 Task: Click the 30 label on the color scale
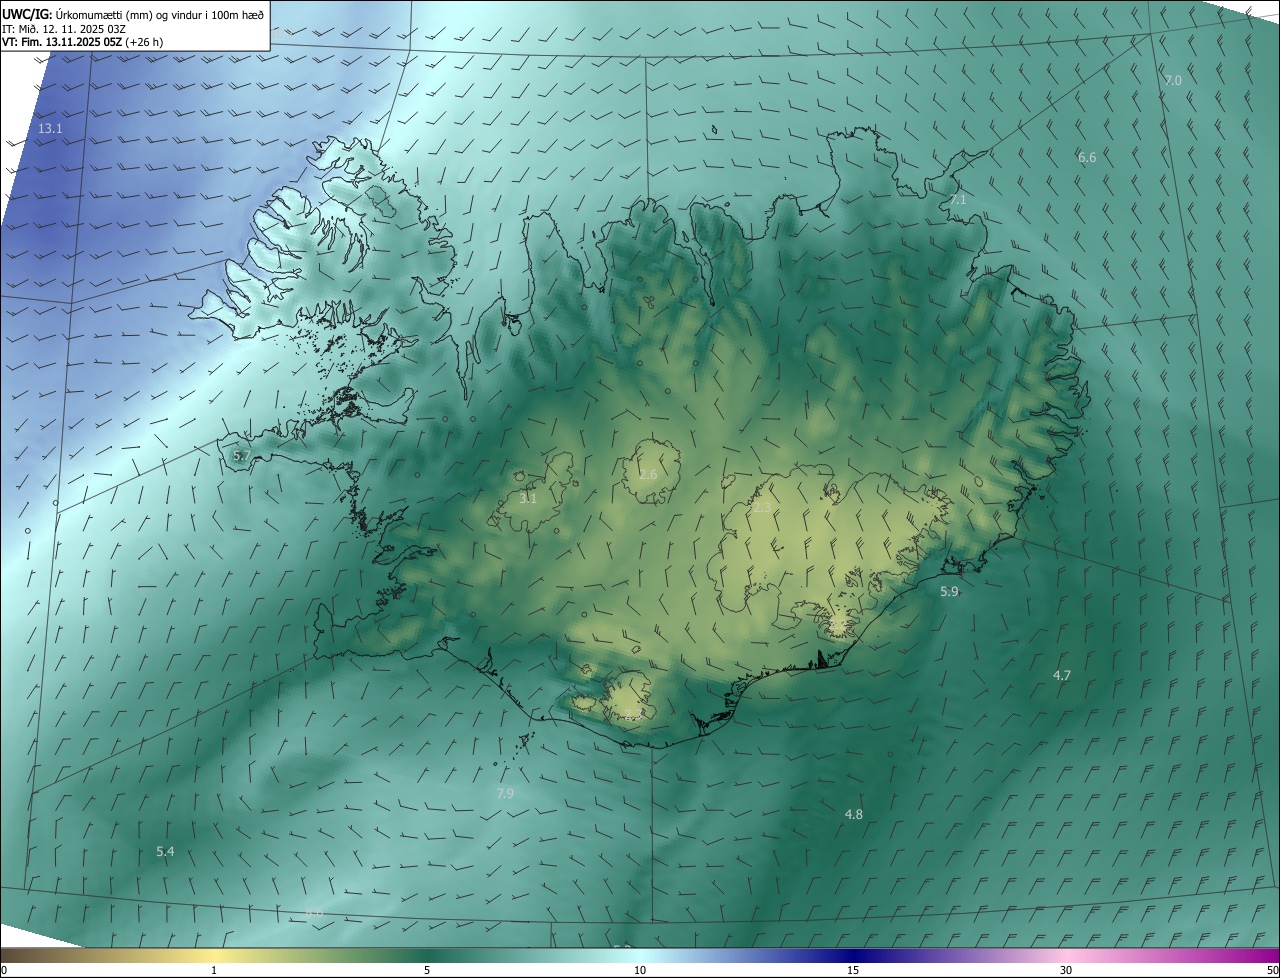(x=1066, y=970)
